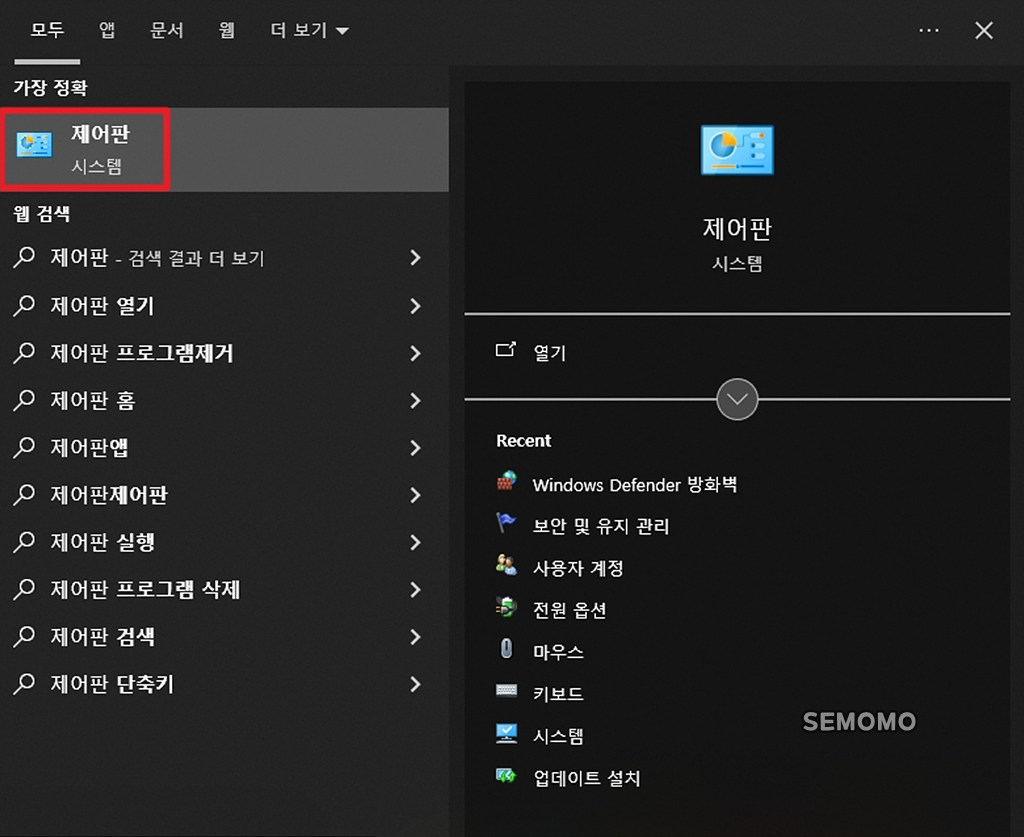Viewport: 1024px width, 837px height.
Task: Click the search icon beside 제어판 홈
Action: point(24,400)
